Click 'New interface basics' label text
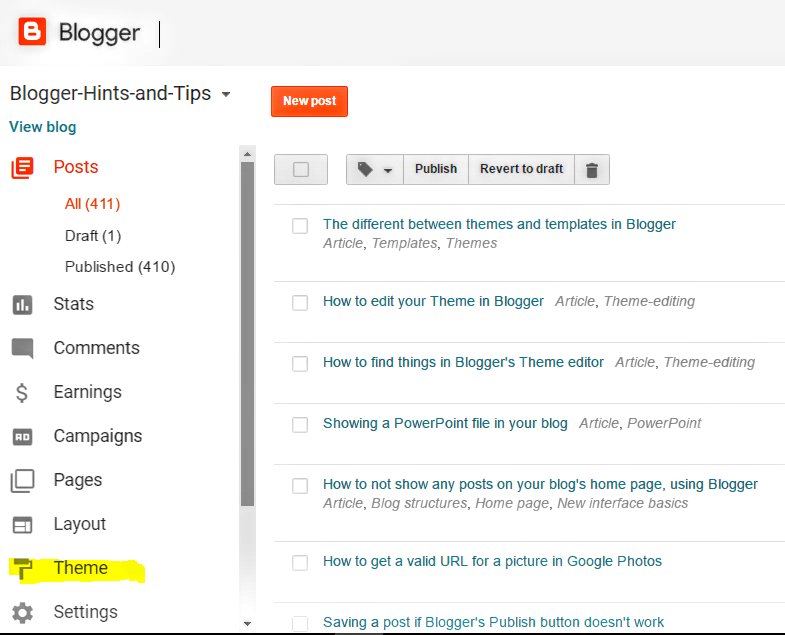The width and height of the screenshot is (785, 635). click(x=623, y=503)
